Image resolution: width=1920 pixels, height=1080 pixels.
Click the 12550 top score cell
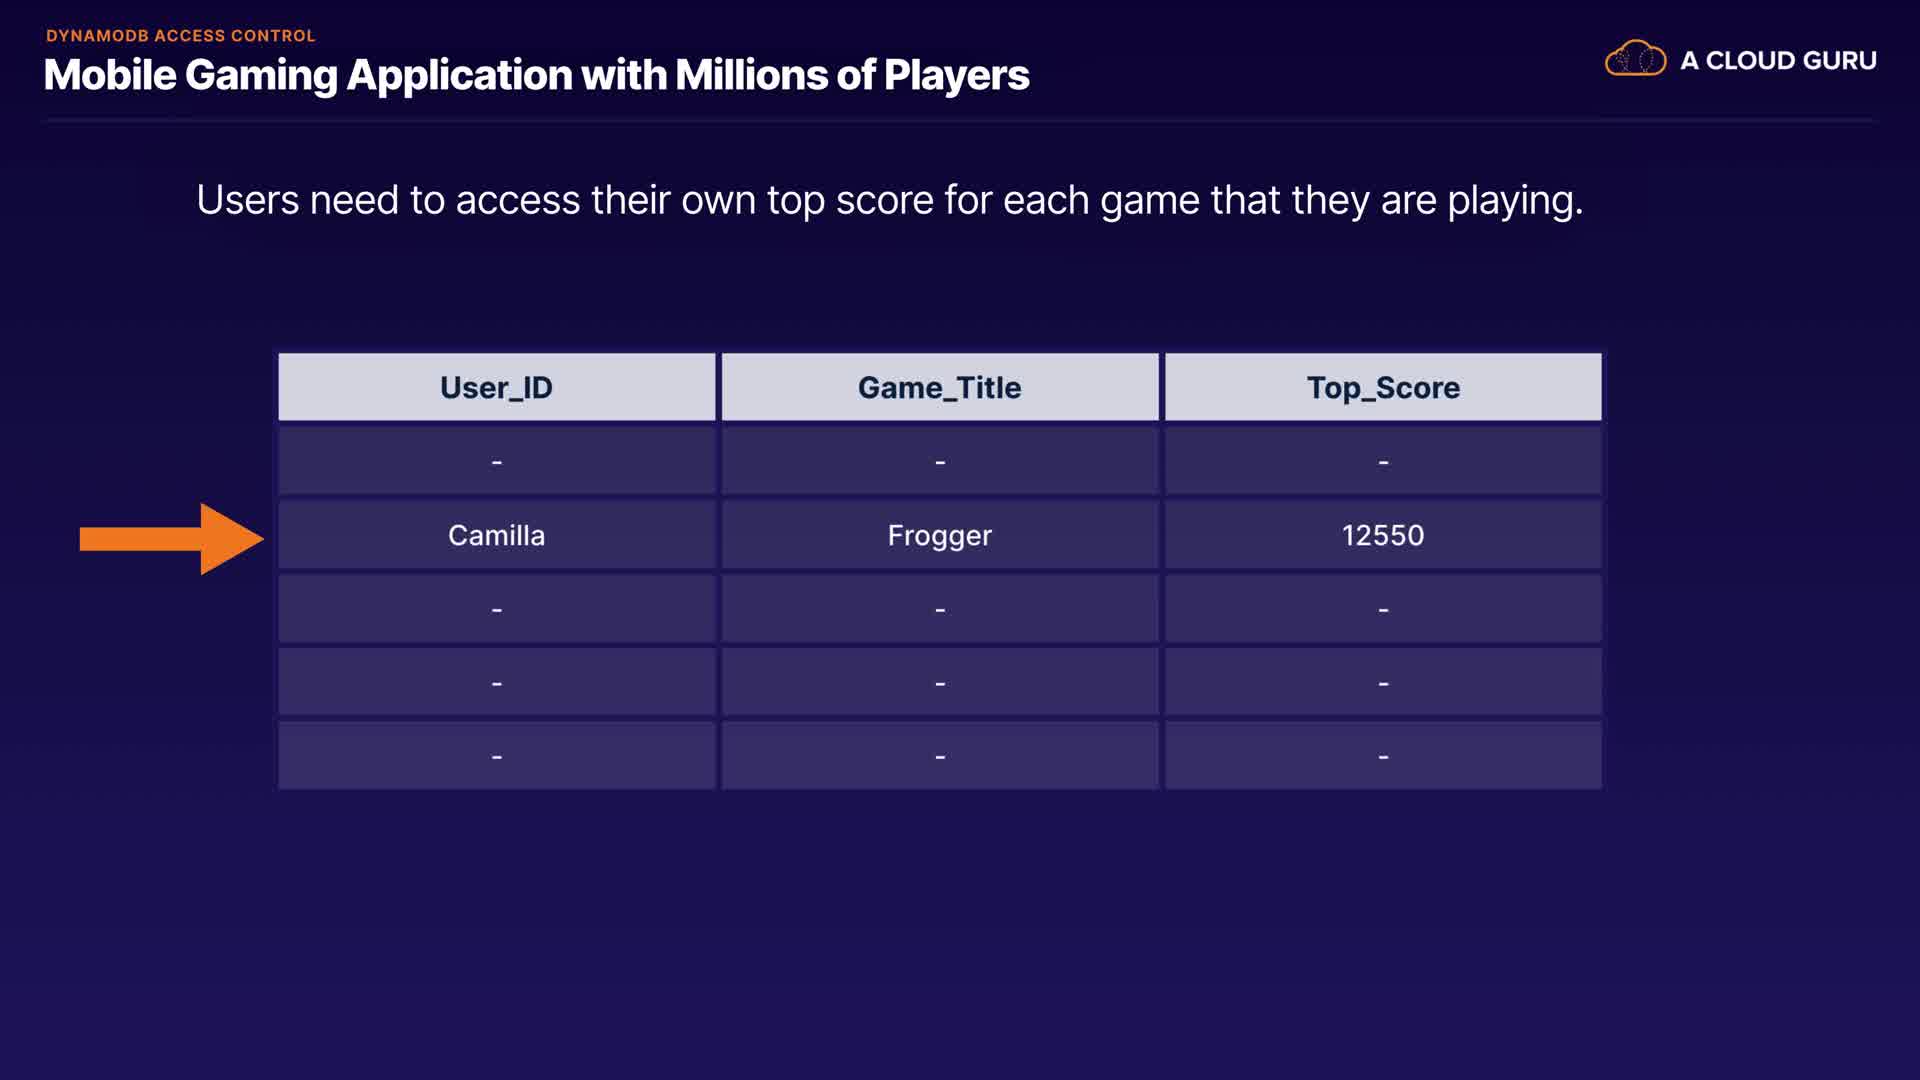1383,535
